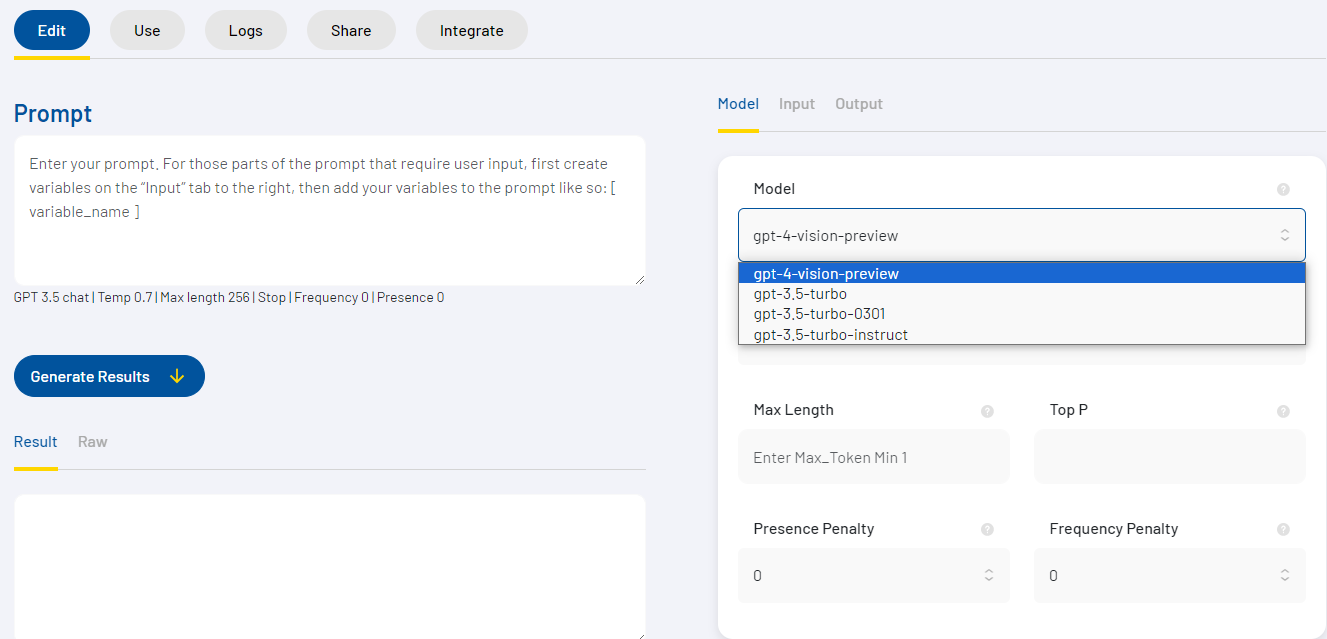1327x639 pixels.
Task: Pick the gpt-3.5-turbo-instruct model option
Action: point(830,335)
